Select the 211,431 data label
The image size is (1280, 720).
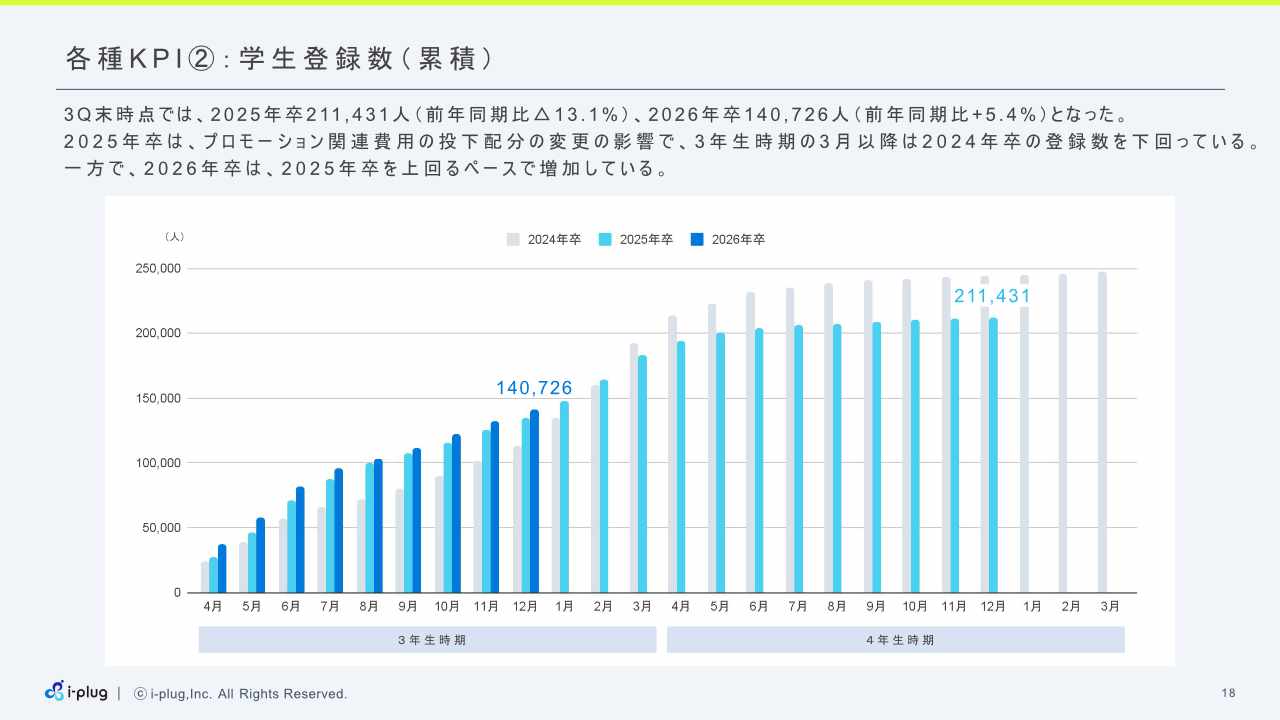coord(992,296)
